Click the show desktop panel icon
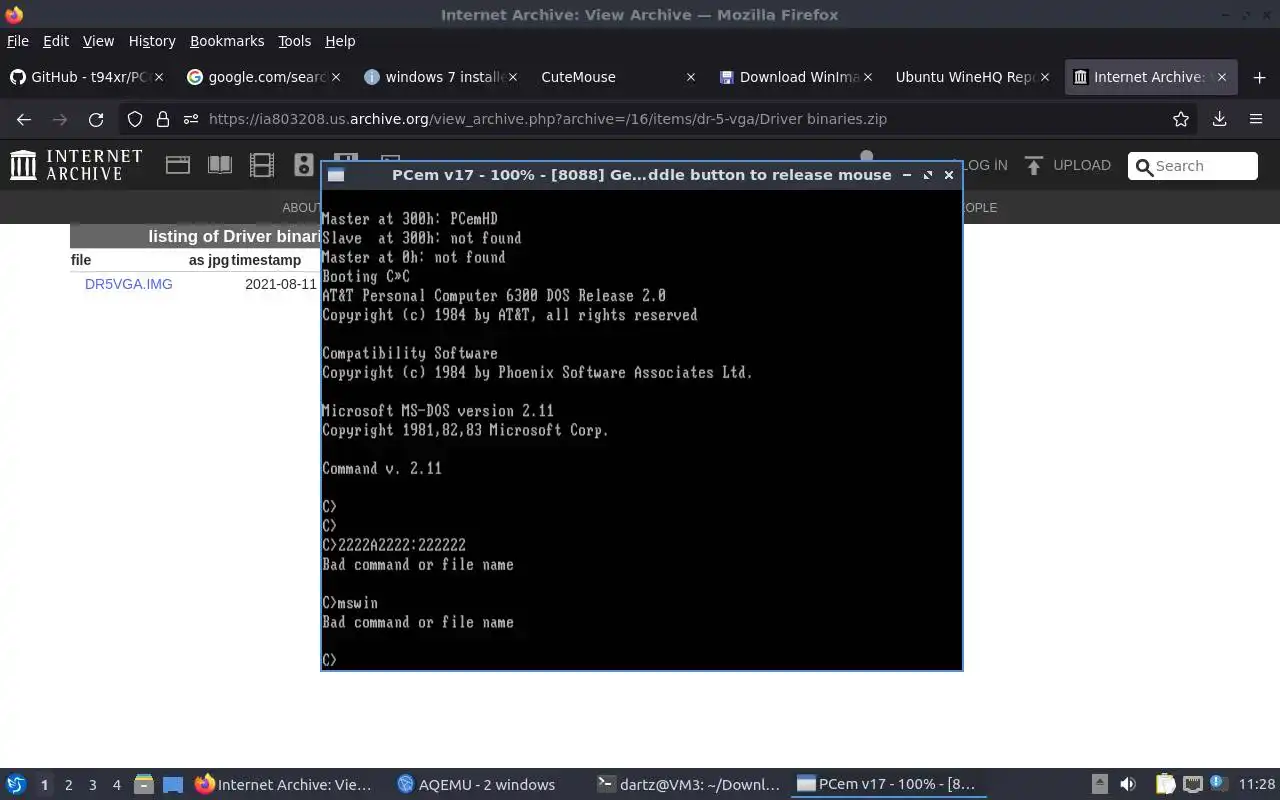The height and width of the screenshot is (800, 1280). pos(173,785)
